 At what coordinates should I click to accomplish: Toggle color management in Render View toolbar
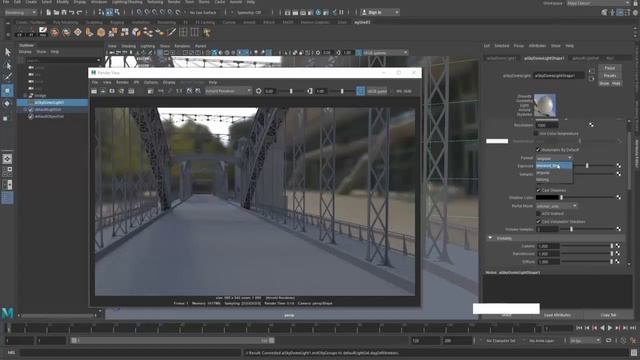pos(360,91)
